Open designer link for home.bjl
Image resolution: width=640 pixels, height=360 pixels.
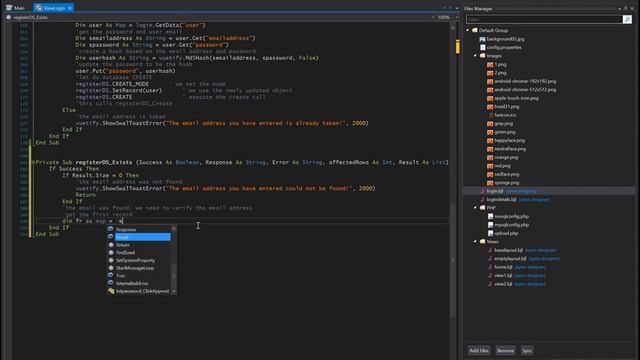(530, 267)
